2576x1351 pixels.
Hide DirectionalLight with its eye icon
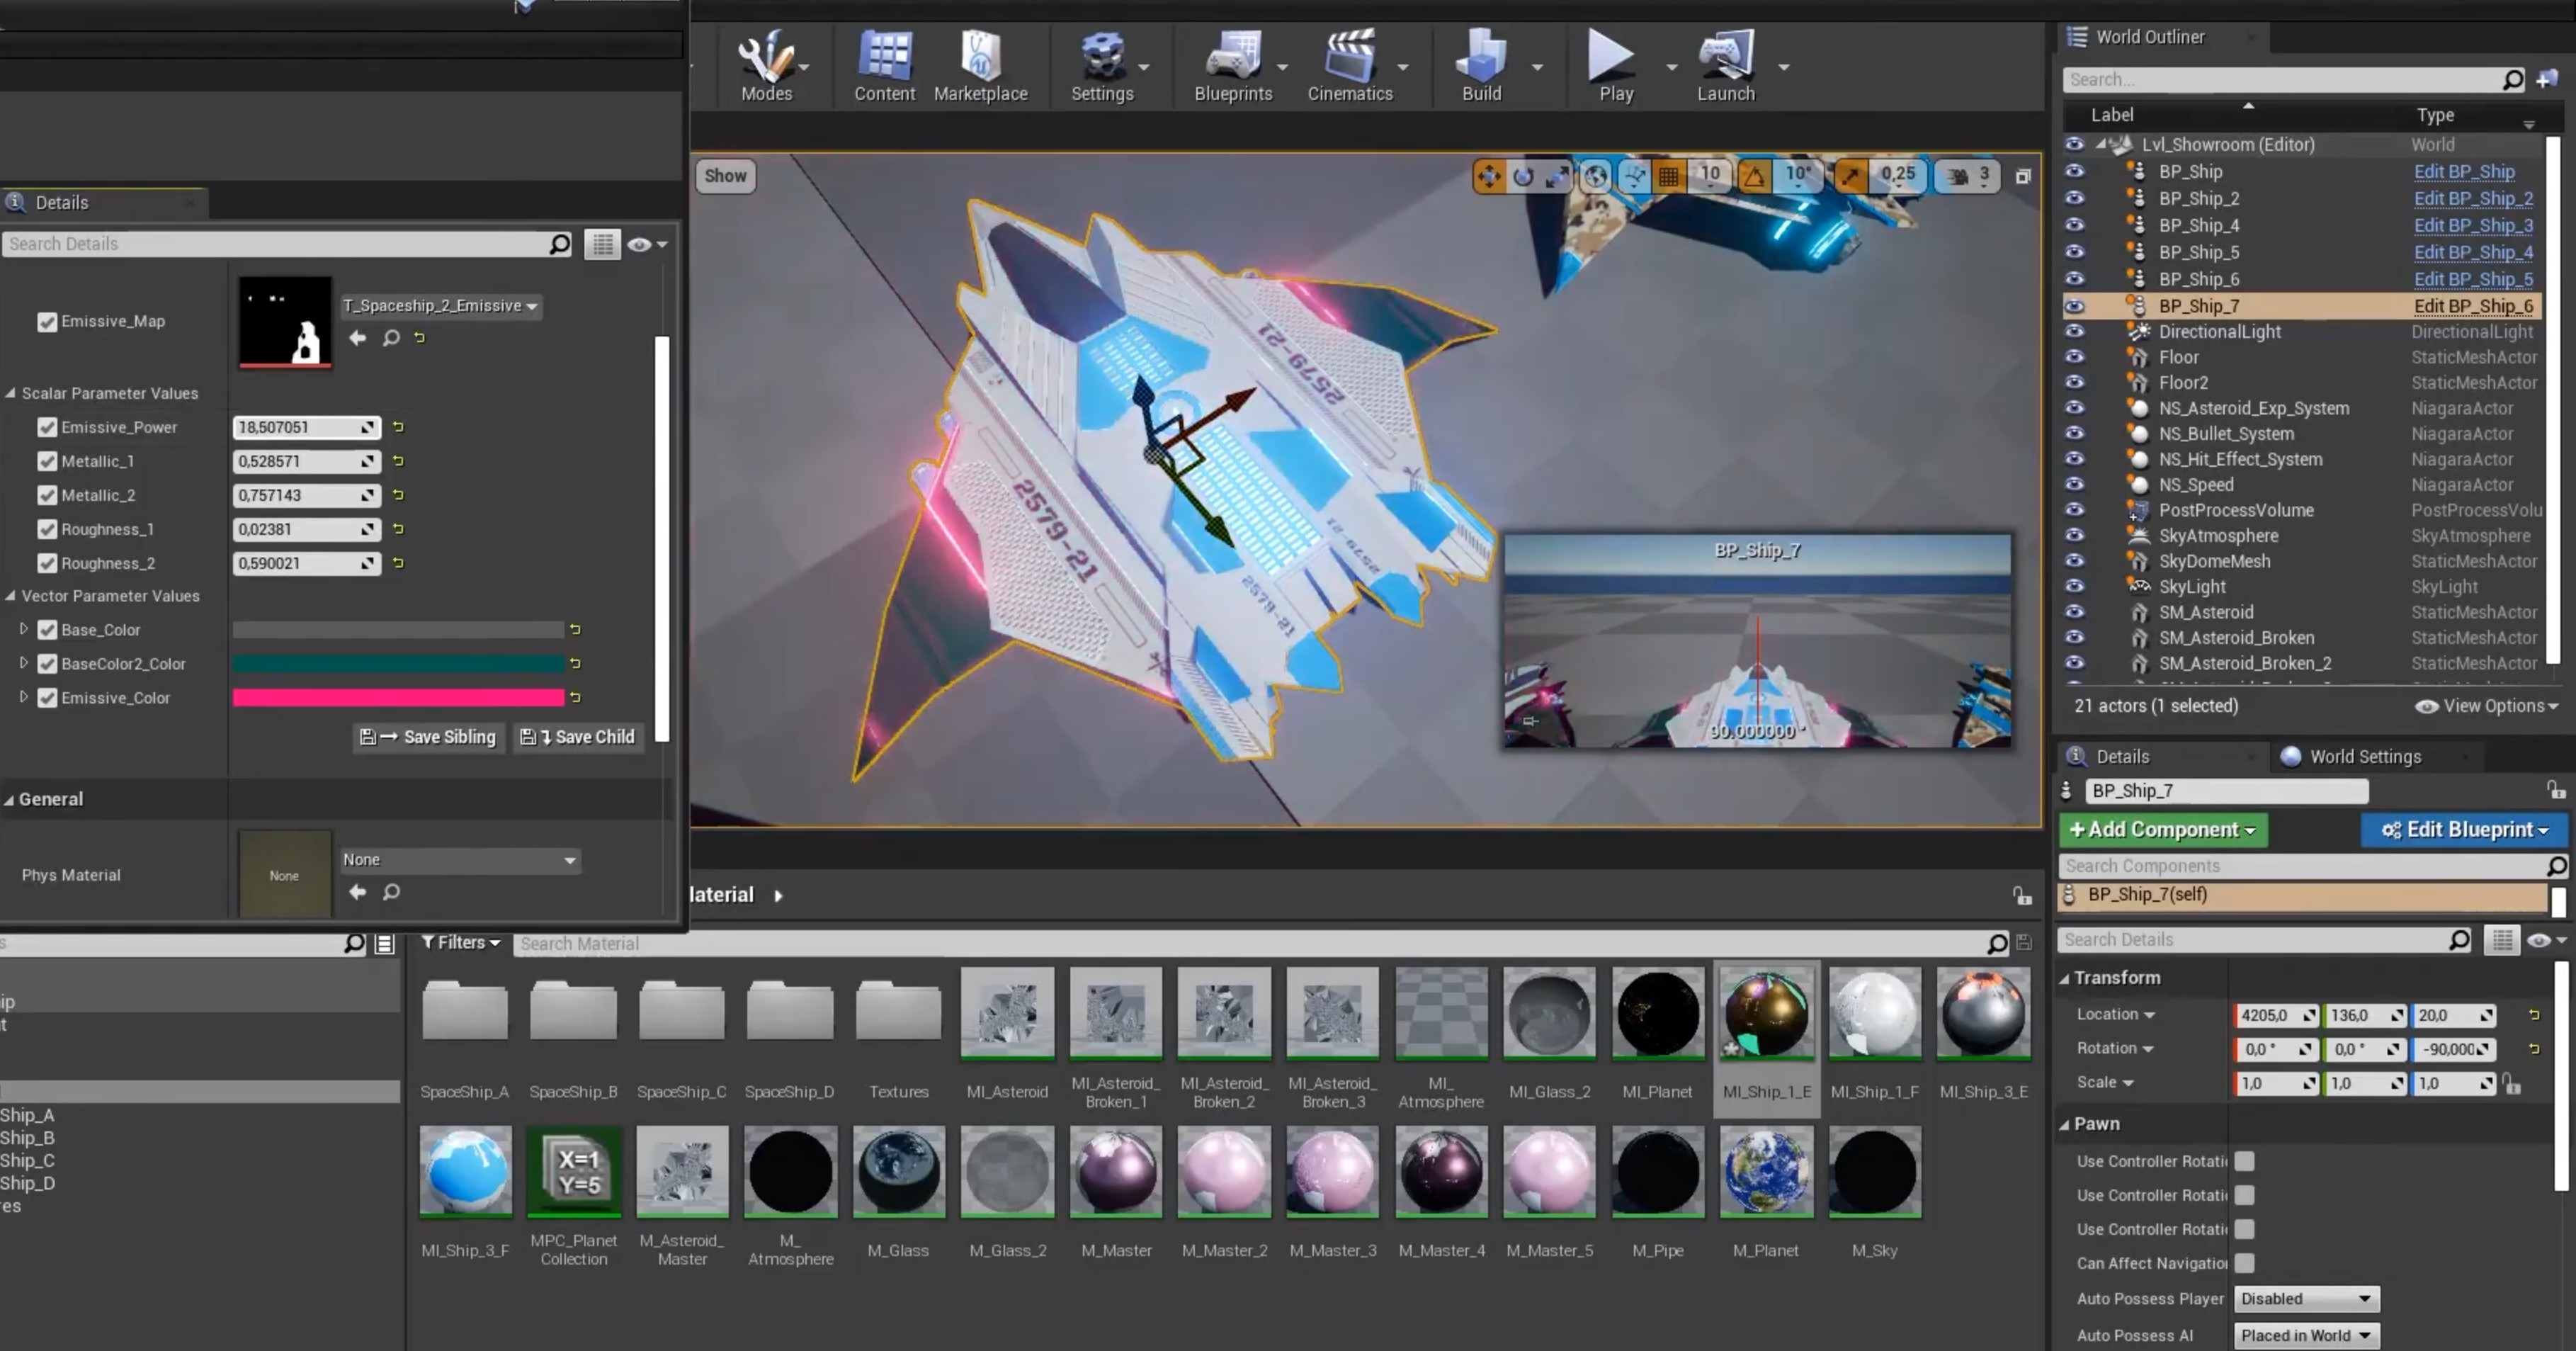[2074, 332]
